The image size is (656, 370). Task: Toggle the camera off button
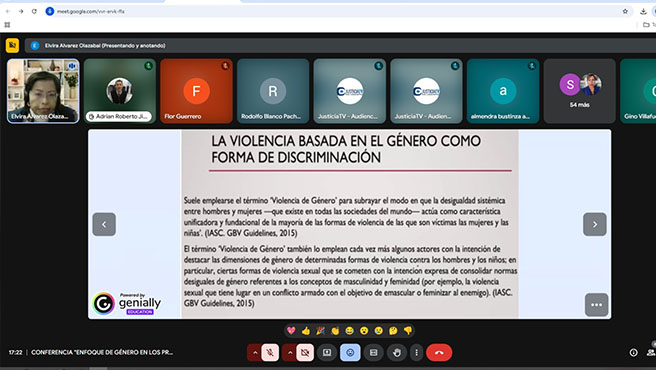tap(305, 353)
